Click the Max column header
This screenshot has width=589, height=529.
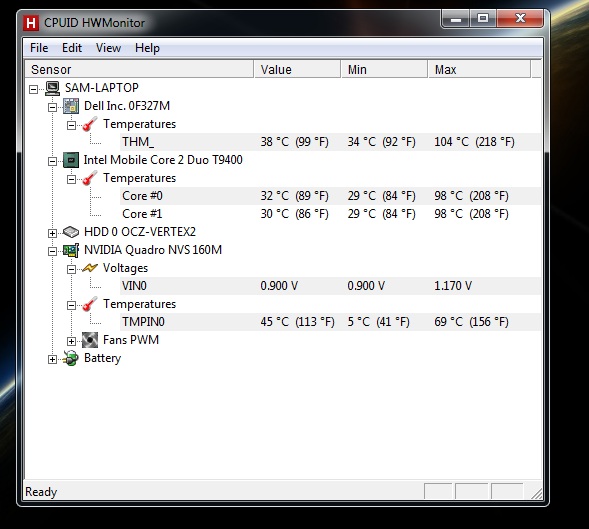(479, 70)
